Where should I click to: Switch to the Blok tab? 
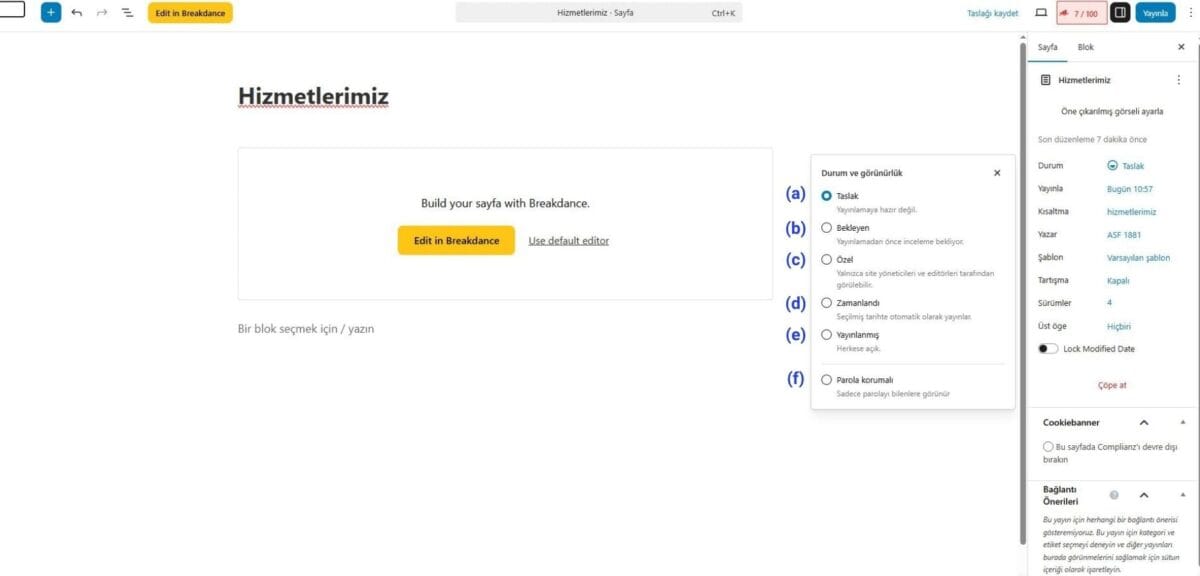tap(1085, 47)
